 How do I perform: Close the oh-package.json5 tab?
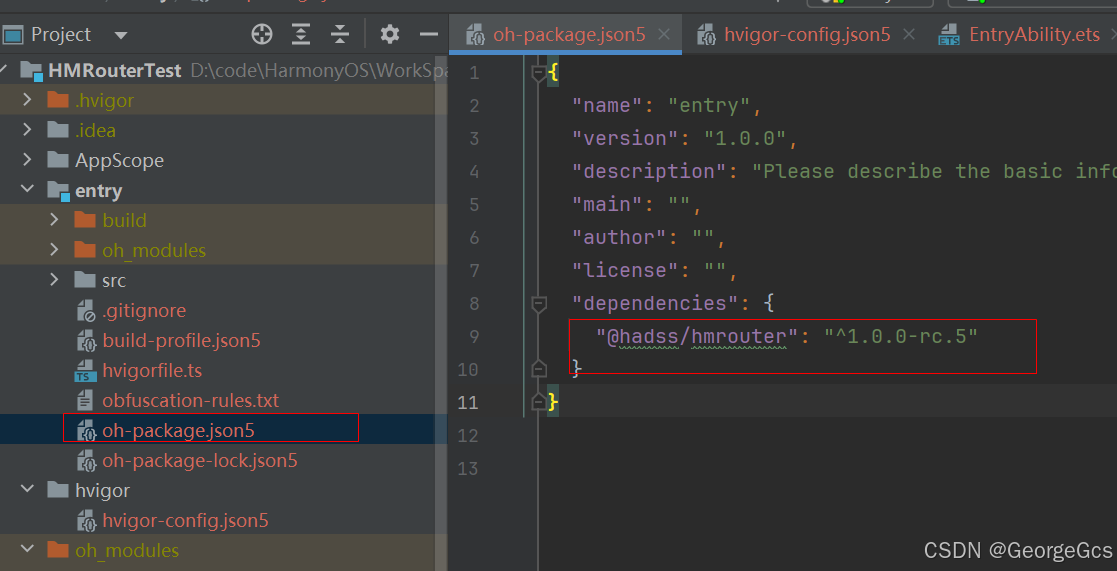pyautogui.click(x=664, y=34)
